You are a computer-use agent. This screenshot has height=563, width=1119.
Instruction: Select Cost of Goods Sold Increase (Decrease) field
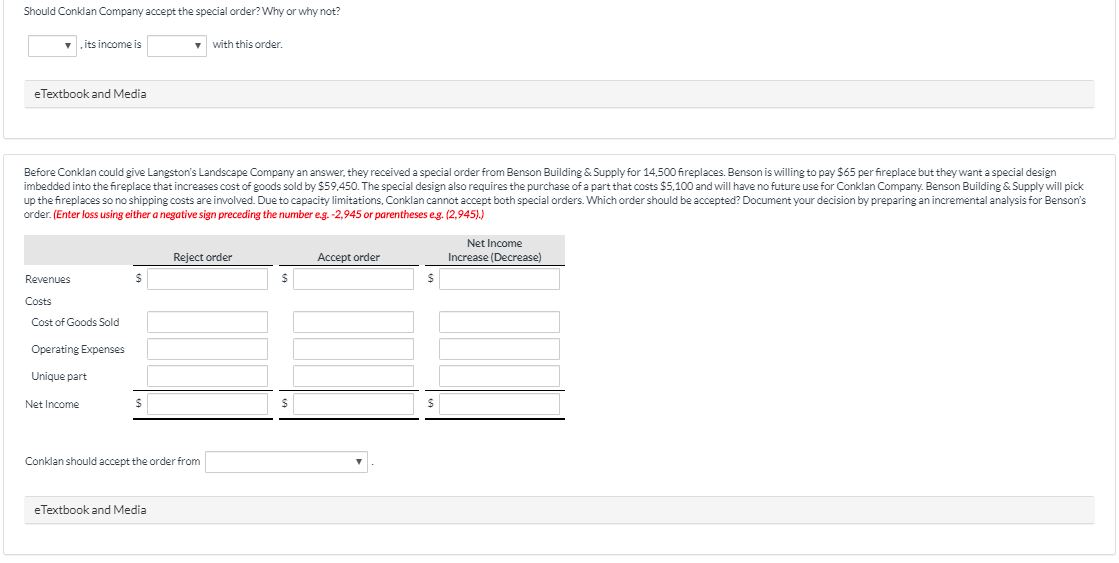(x=500, y=322)
